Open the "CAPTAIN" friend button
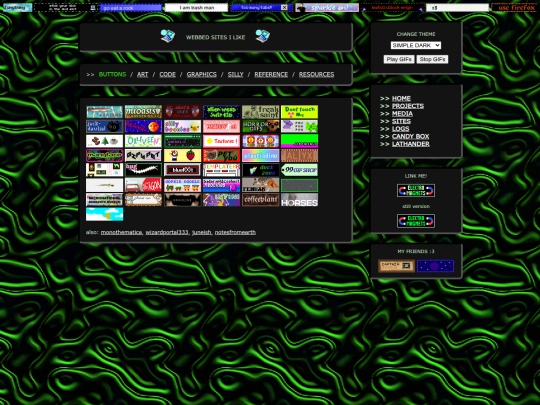 (396, 266)
